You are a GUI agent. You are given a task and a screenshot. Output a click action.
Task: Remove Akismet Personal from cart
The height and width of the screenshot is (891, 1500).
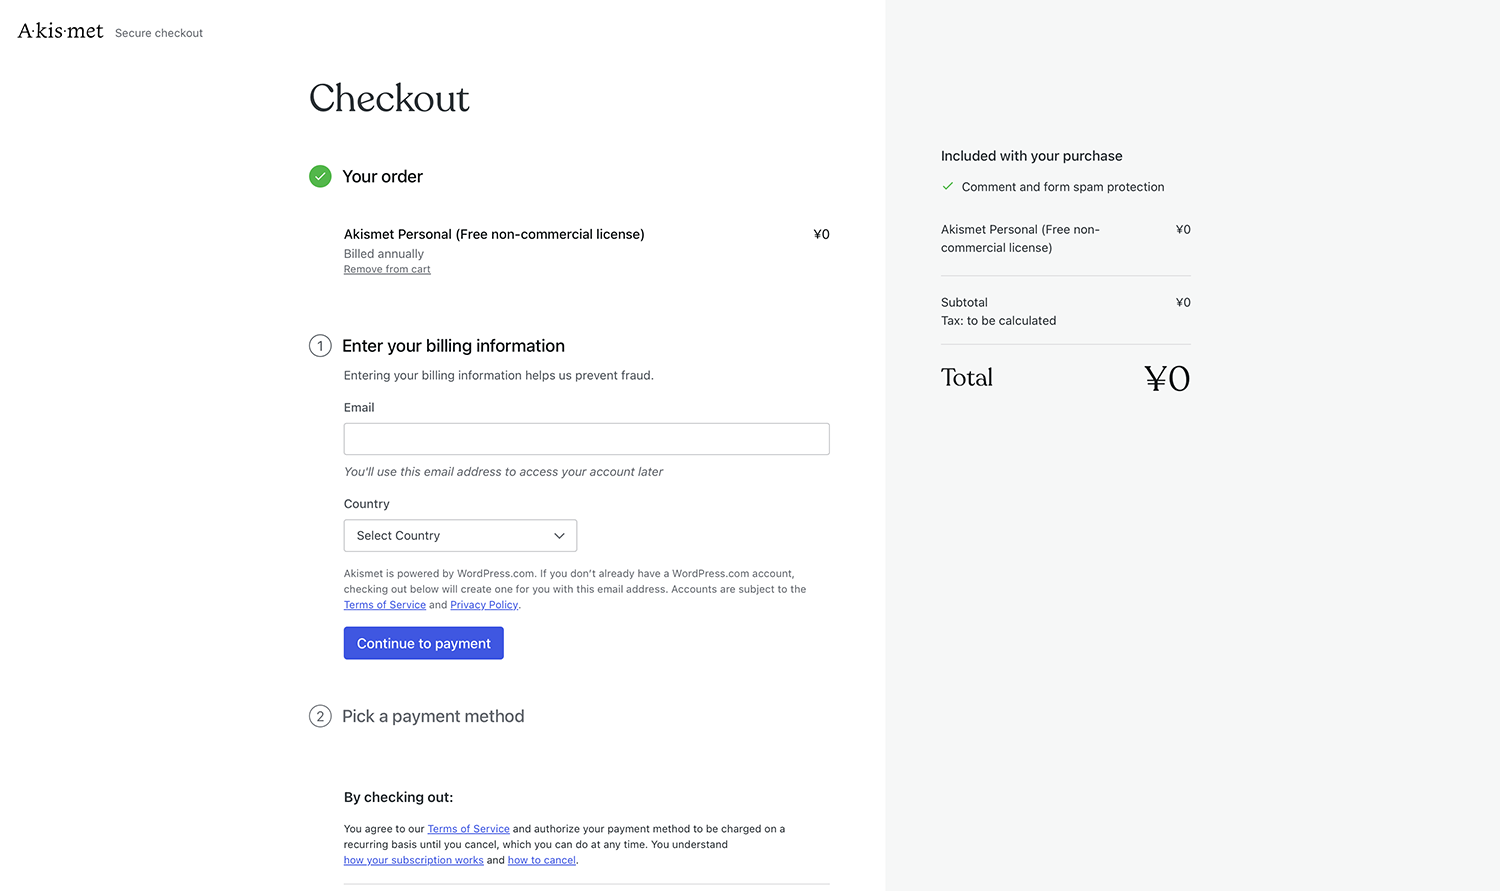pyautogui.click(x=387, y=269)
